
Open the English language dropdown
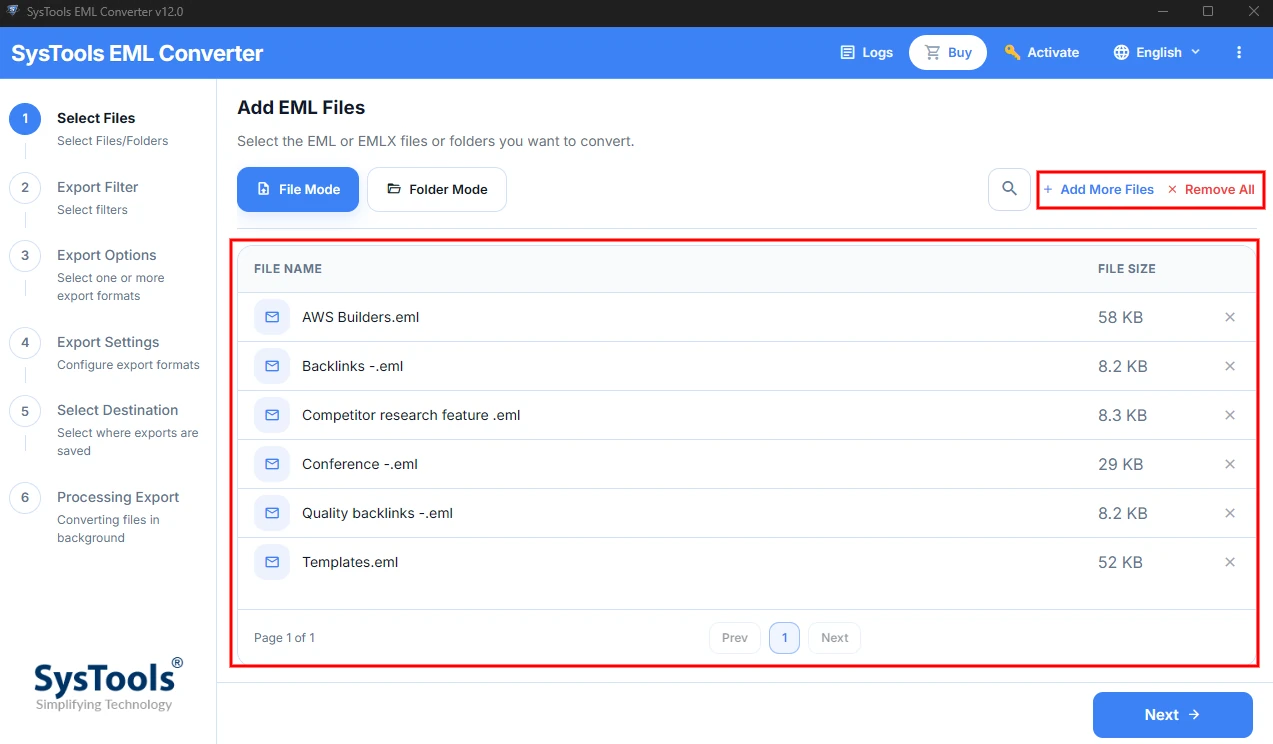(1157, 52)
